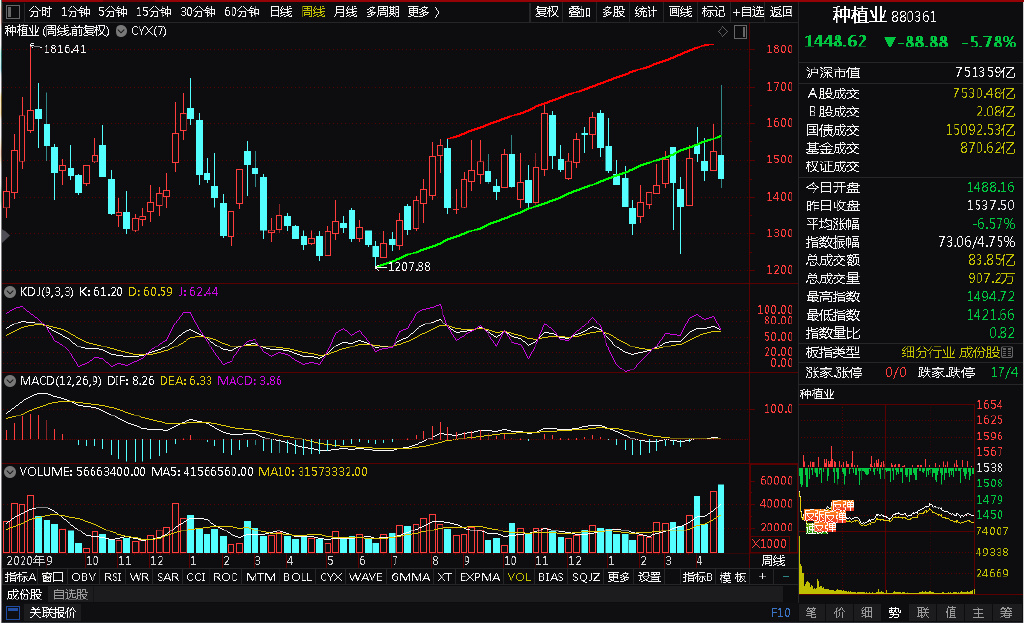
Task: Expand the 更多 period options
Action: [x=423, y=12]
